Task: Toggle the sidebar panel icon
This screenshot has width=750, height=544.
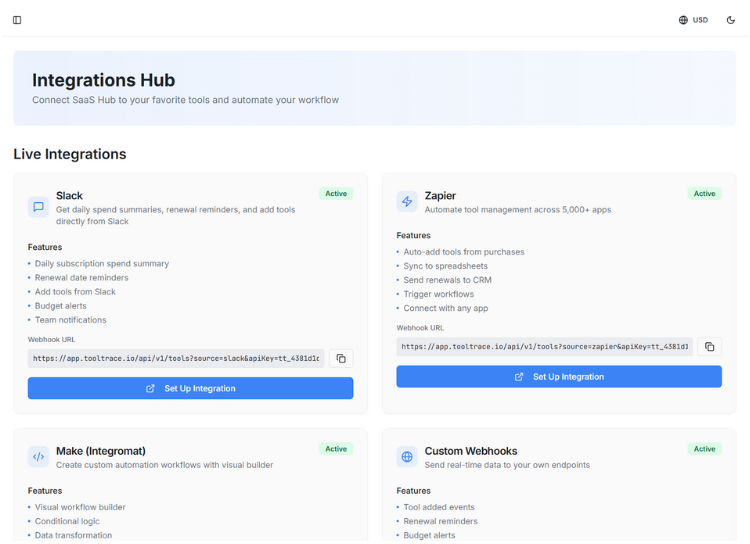Action: point(17,20)
